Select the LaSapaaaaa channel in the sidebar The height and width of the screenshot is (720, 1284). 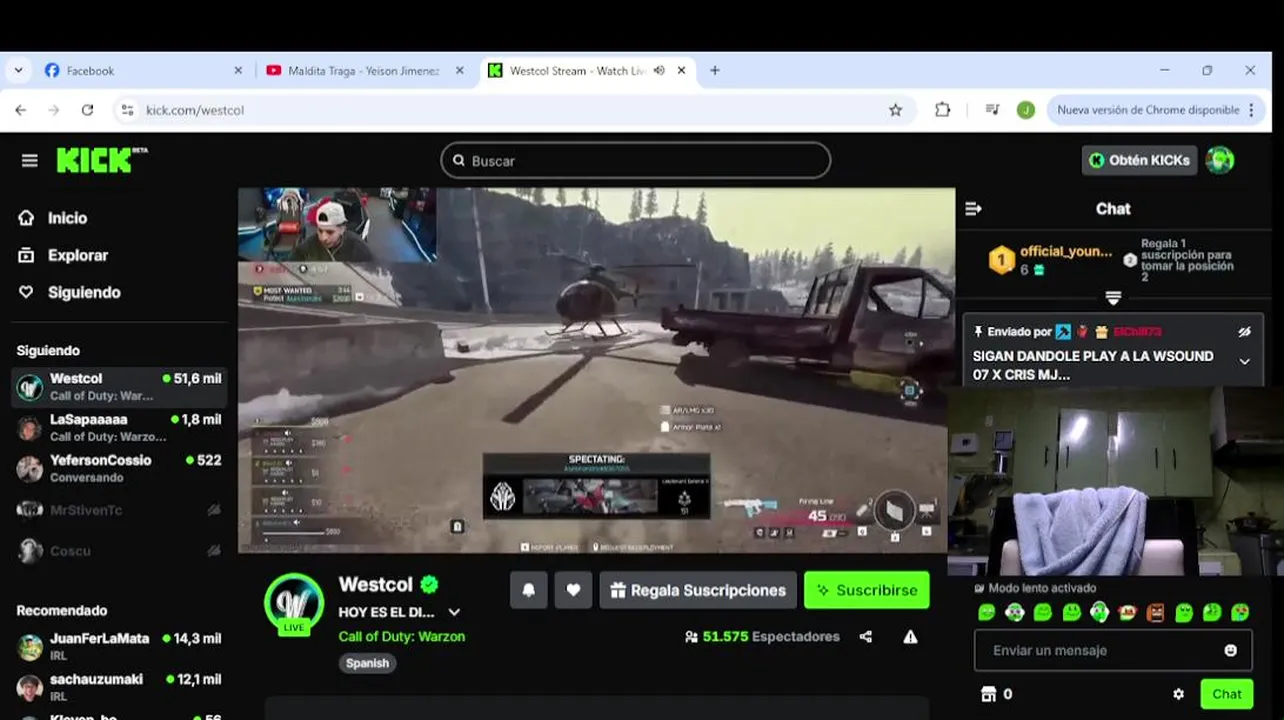pyautogui.click(x=119, y=427)
